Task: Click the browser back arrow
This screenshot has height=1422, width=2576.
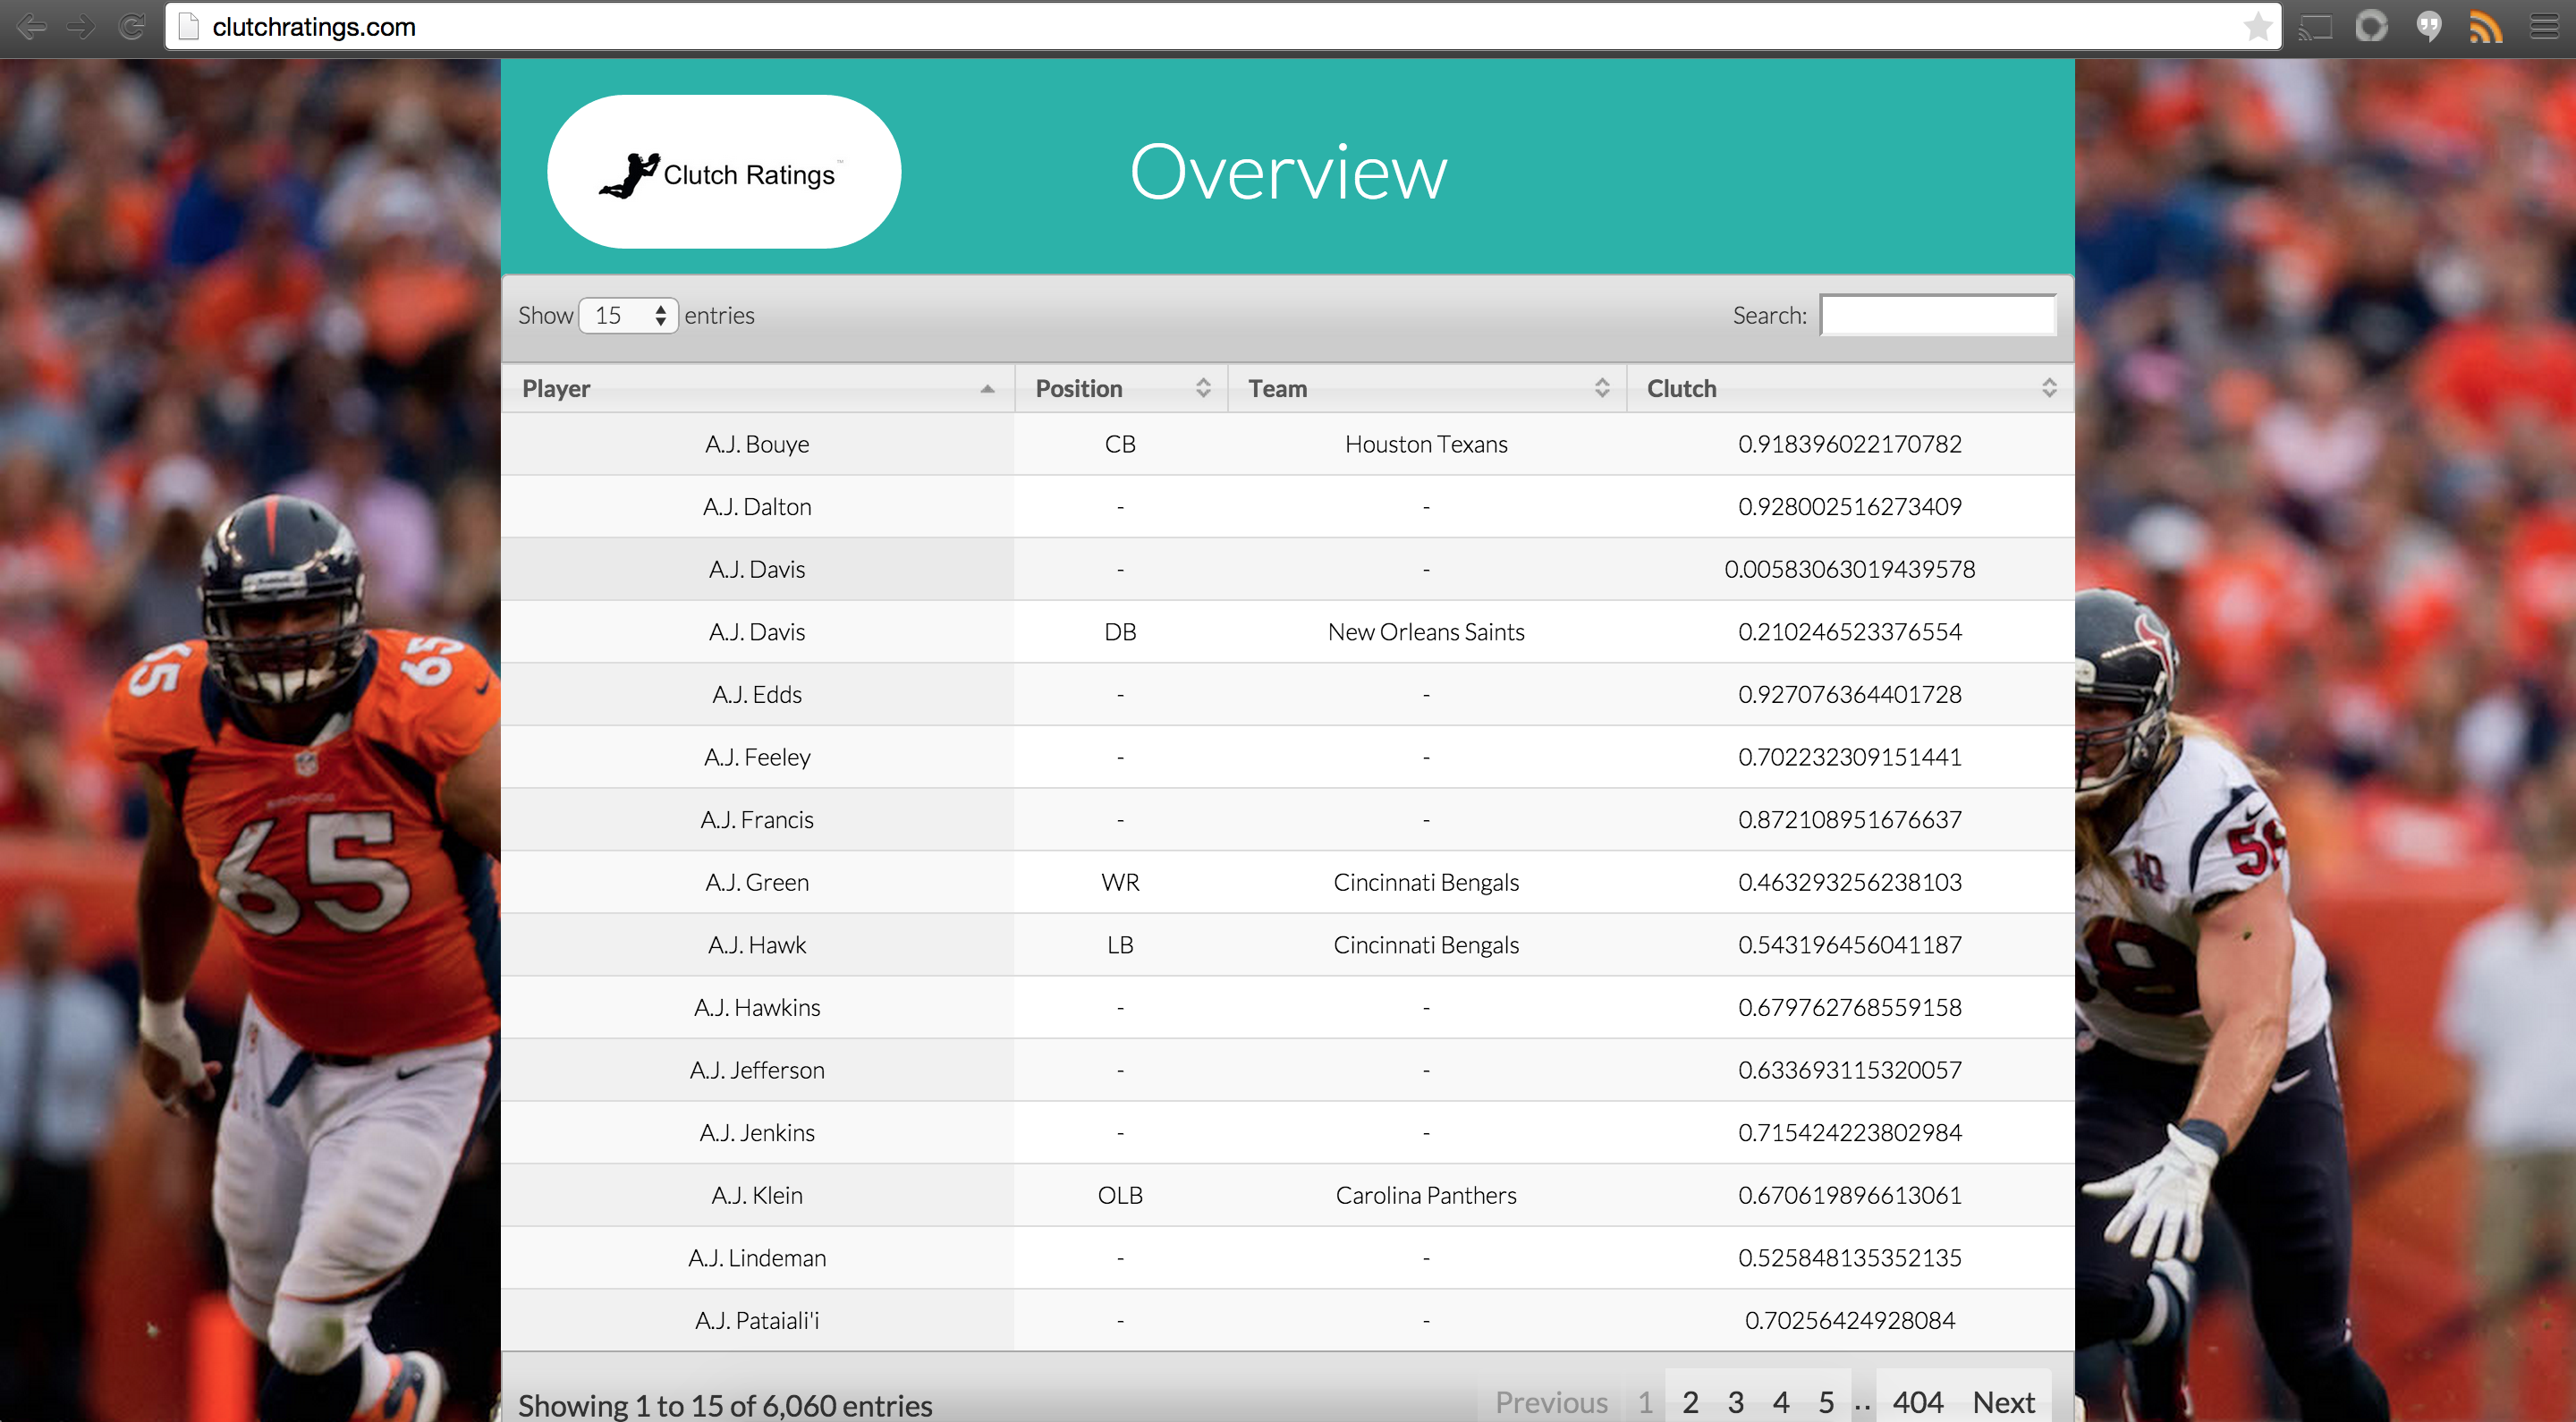Action: tap(32, 27)
